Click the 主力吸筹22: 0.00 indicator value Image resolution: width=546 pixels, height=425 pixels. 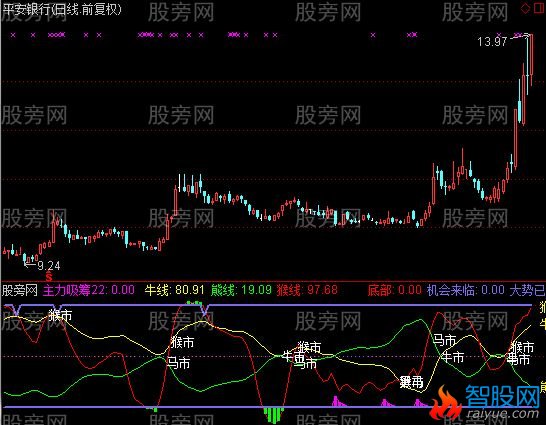89,290
